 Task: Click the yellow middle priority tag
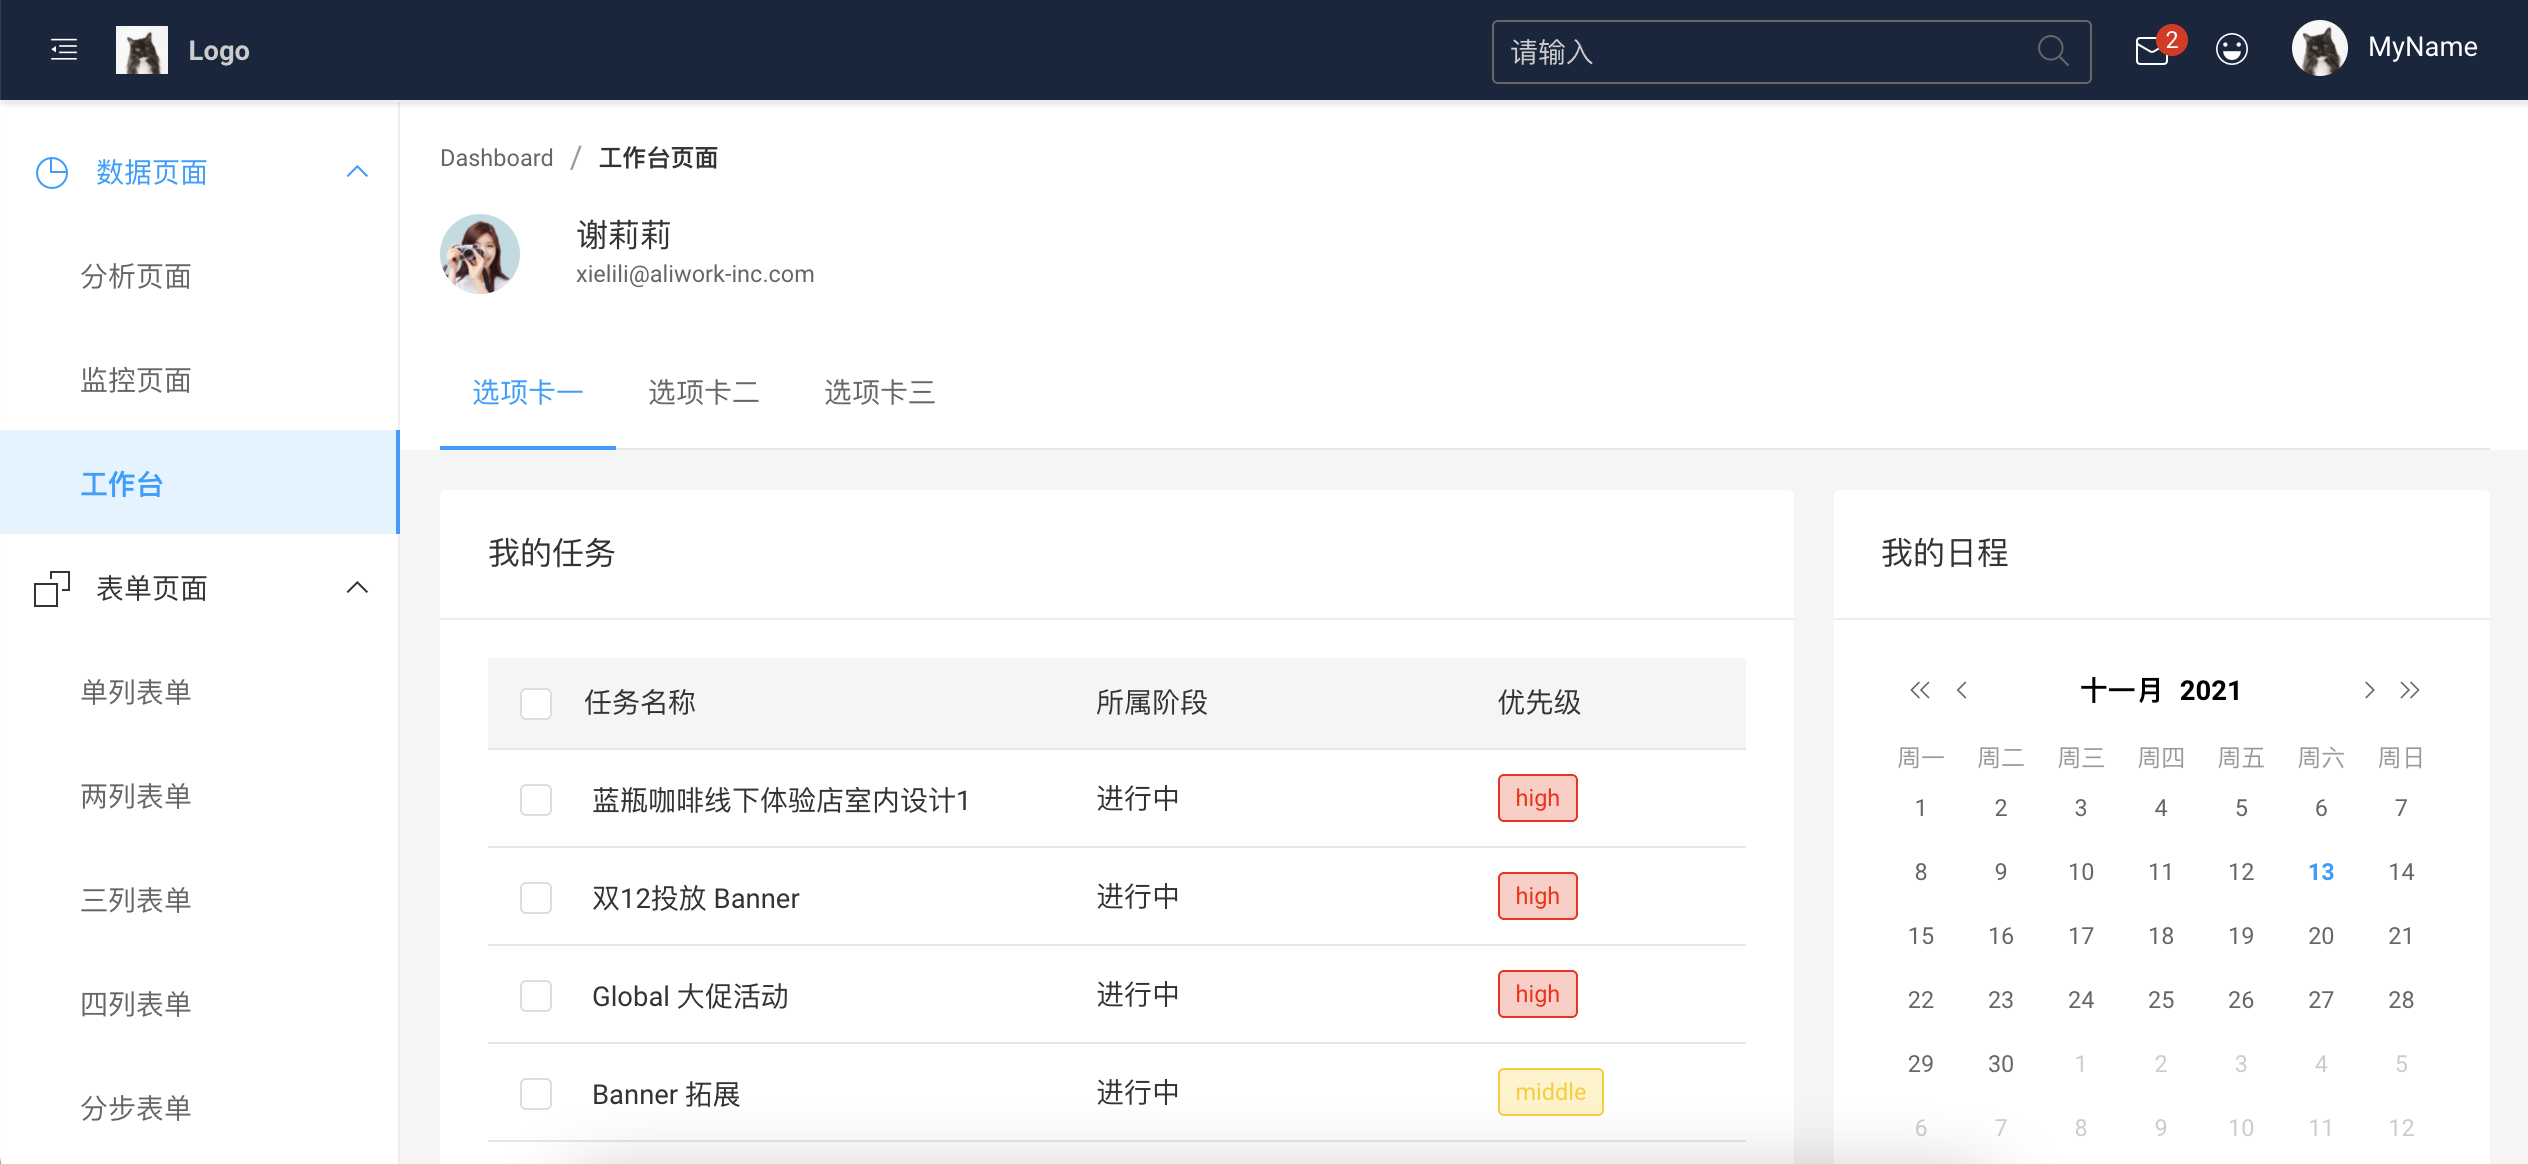(x=1550, y=1092)
